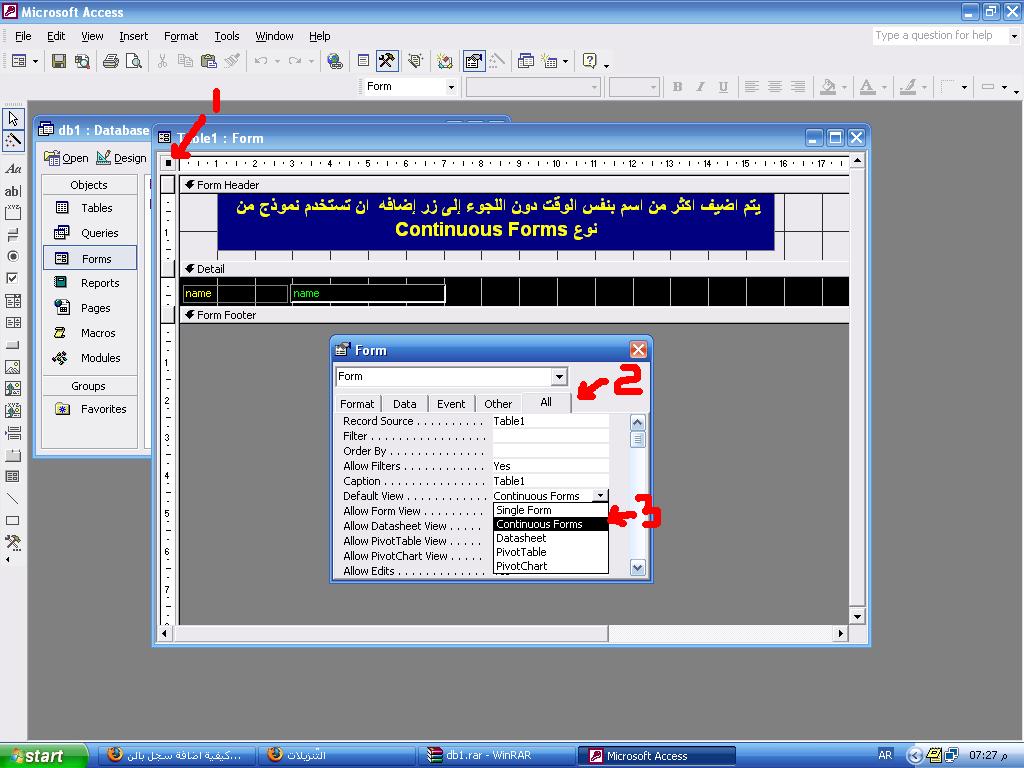Show the Database Window from the toolbar
Viewport: 1024px width, 768px height.
click(526, 61)
